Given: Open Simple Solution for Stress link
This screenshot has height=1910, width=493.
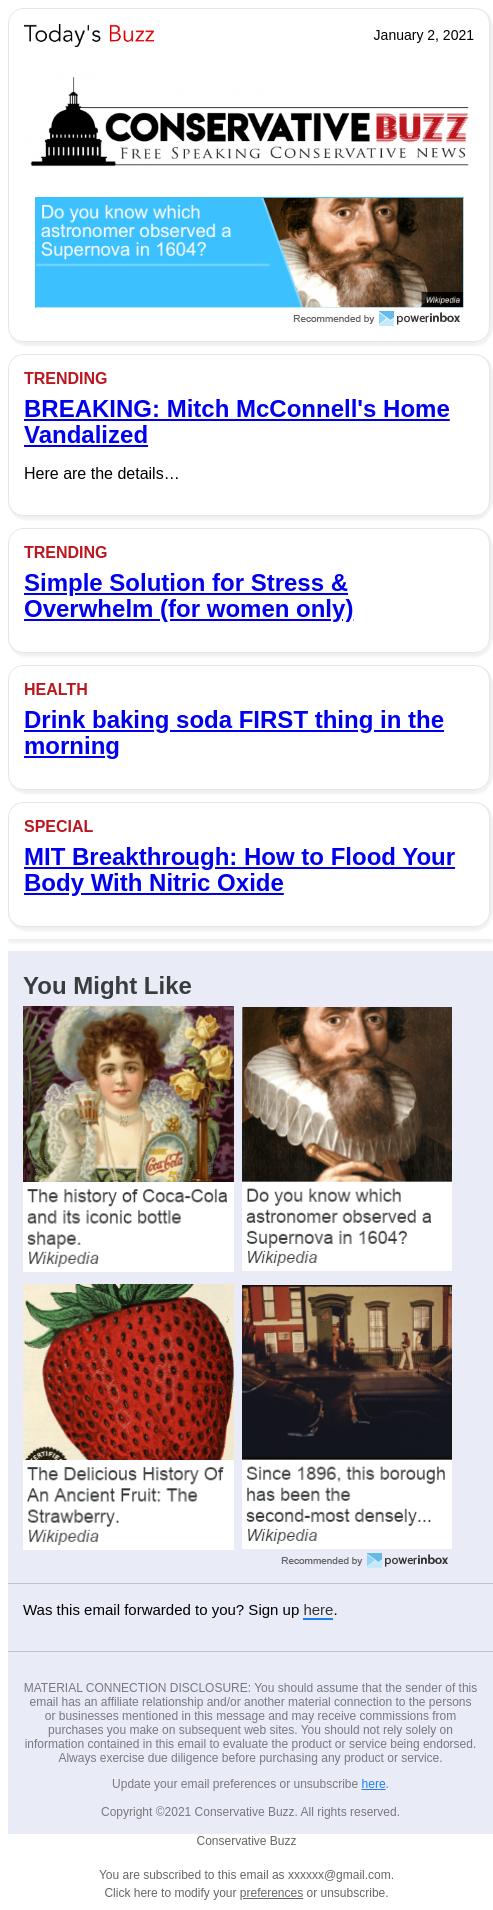Looking at the screenshot, I should point(188,596).
